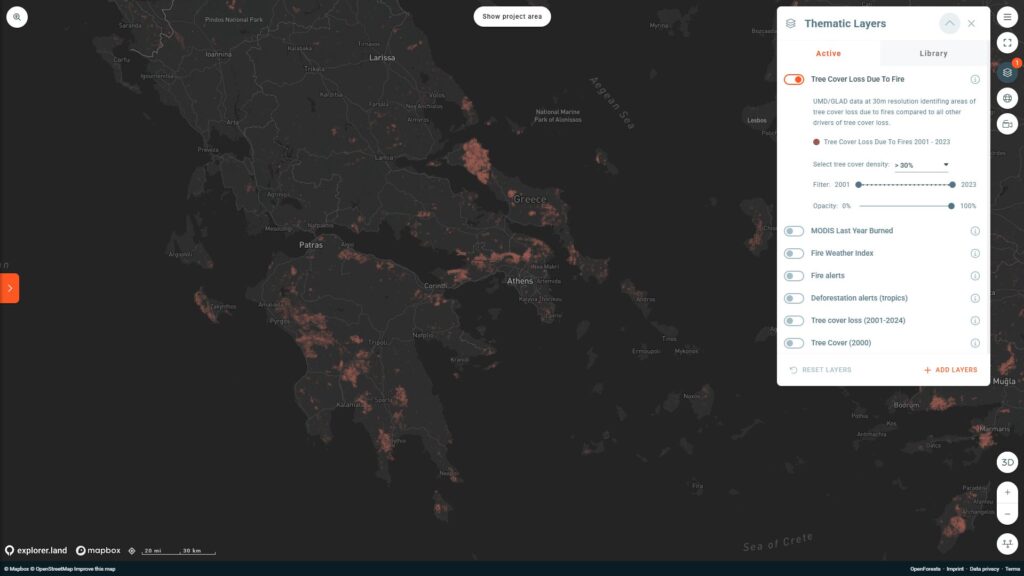Enable Fire Weather Index layer
Image resolution: width=1024 pixels, height=576 pixels.
(793, 253)
